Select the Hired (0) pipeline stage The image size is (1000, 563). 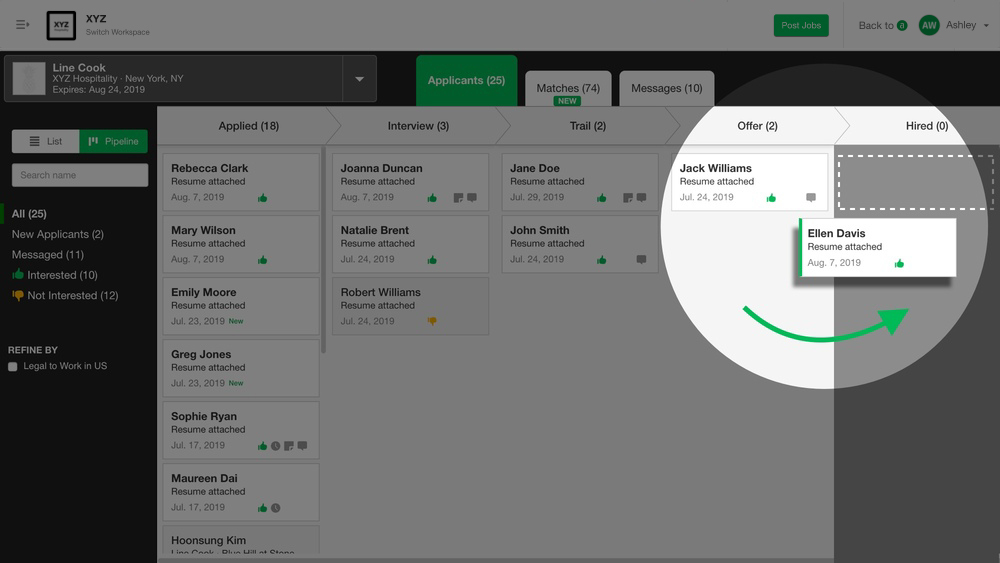pos(927,126)
